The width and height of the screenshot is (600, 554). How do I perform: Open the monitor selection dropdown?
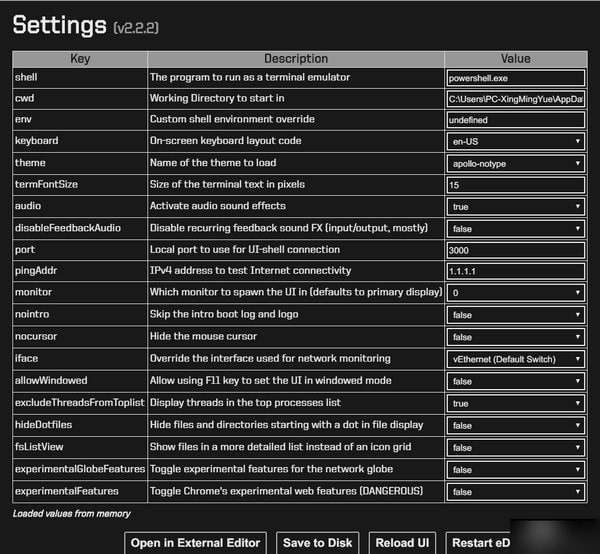click(x=515, y=293)
